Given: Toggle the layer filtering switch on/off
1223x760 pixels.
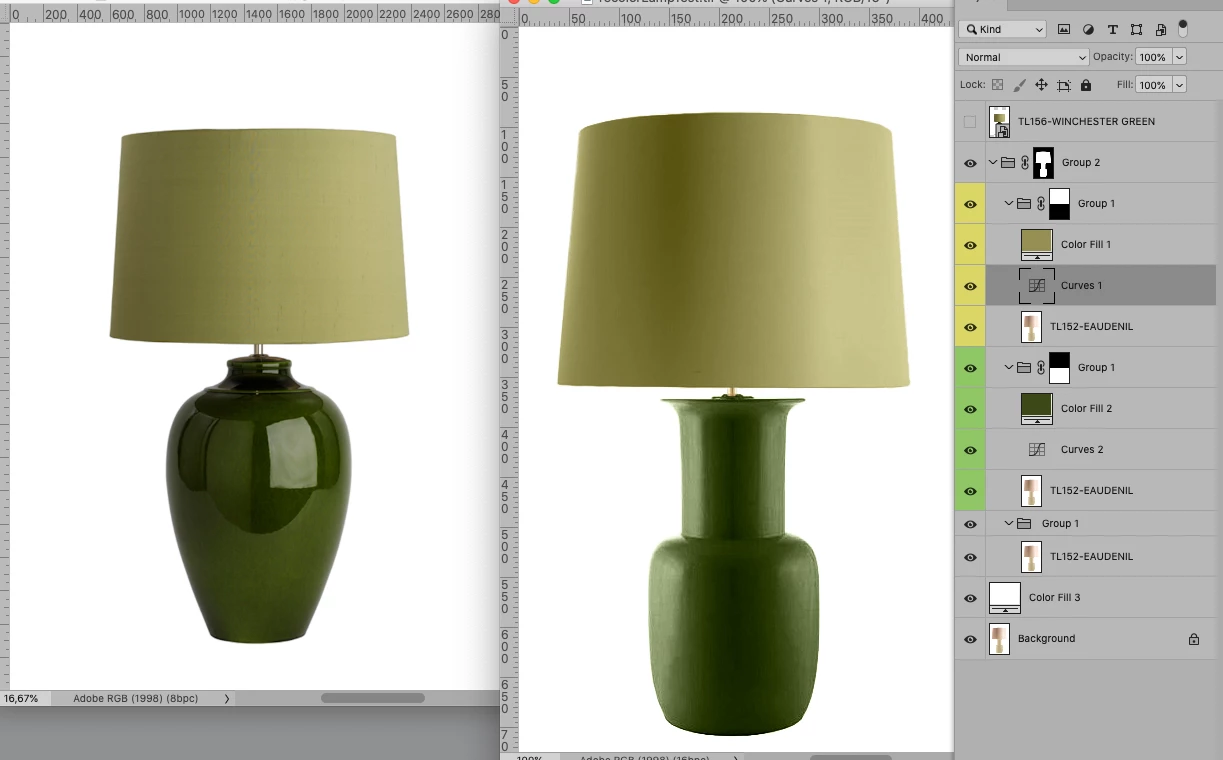Looking at the screenshot, I should (1184, 28).
